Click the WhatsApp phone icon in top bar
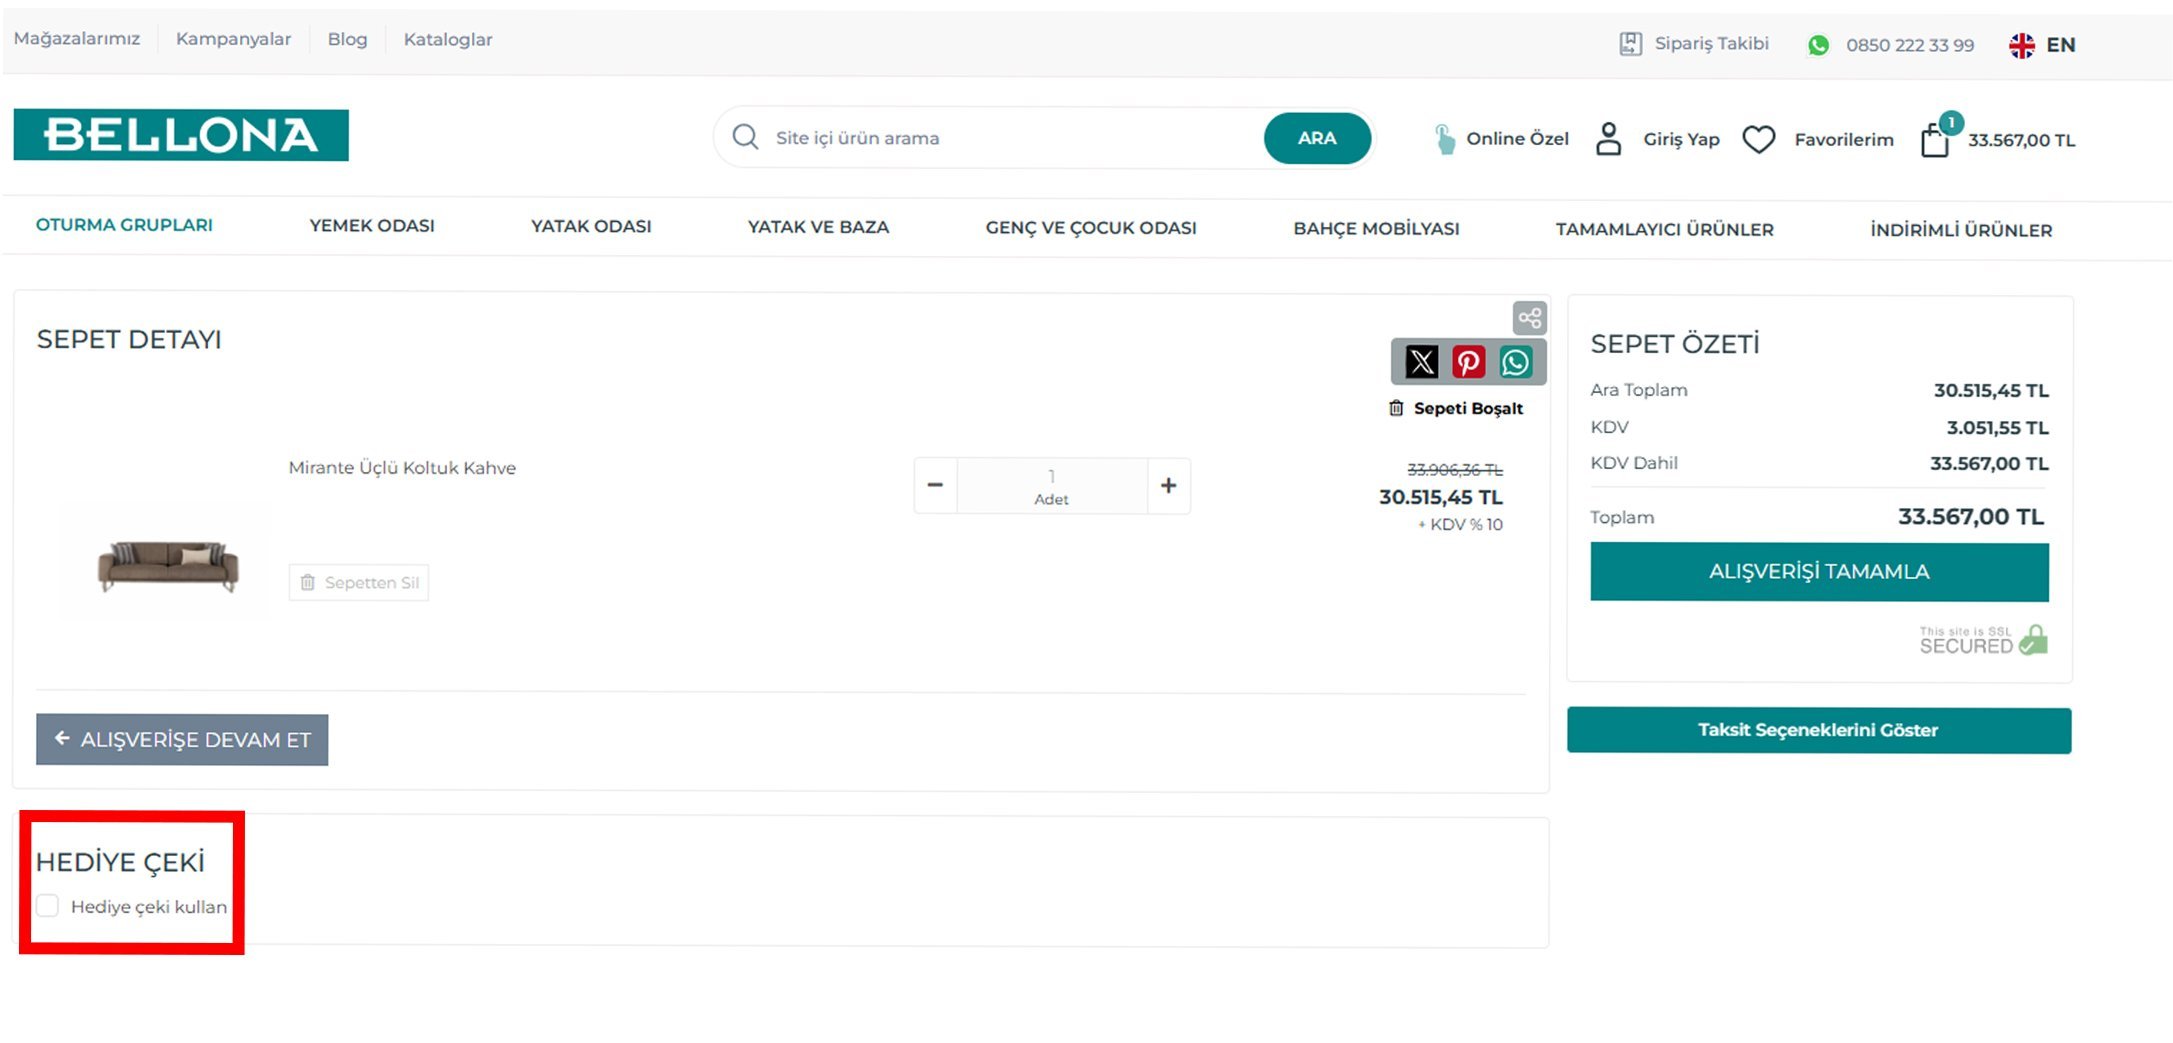The image size is (2173, 1043). 1818,45
